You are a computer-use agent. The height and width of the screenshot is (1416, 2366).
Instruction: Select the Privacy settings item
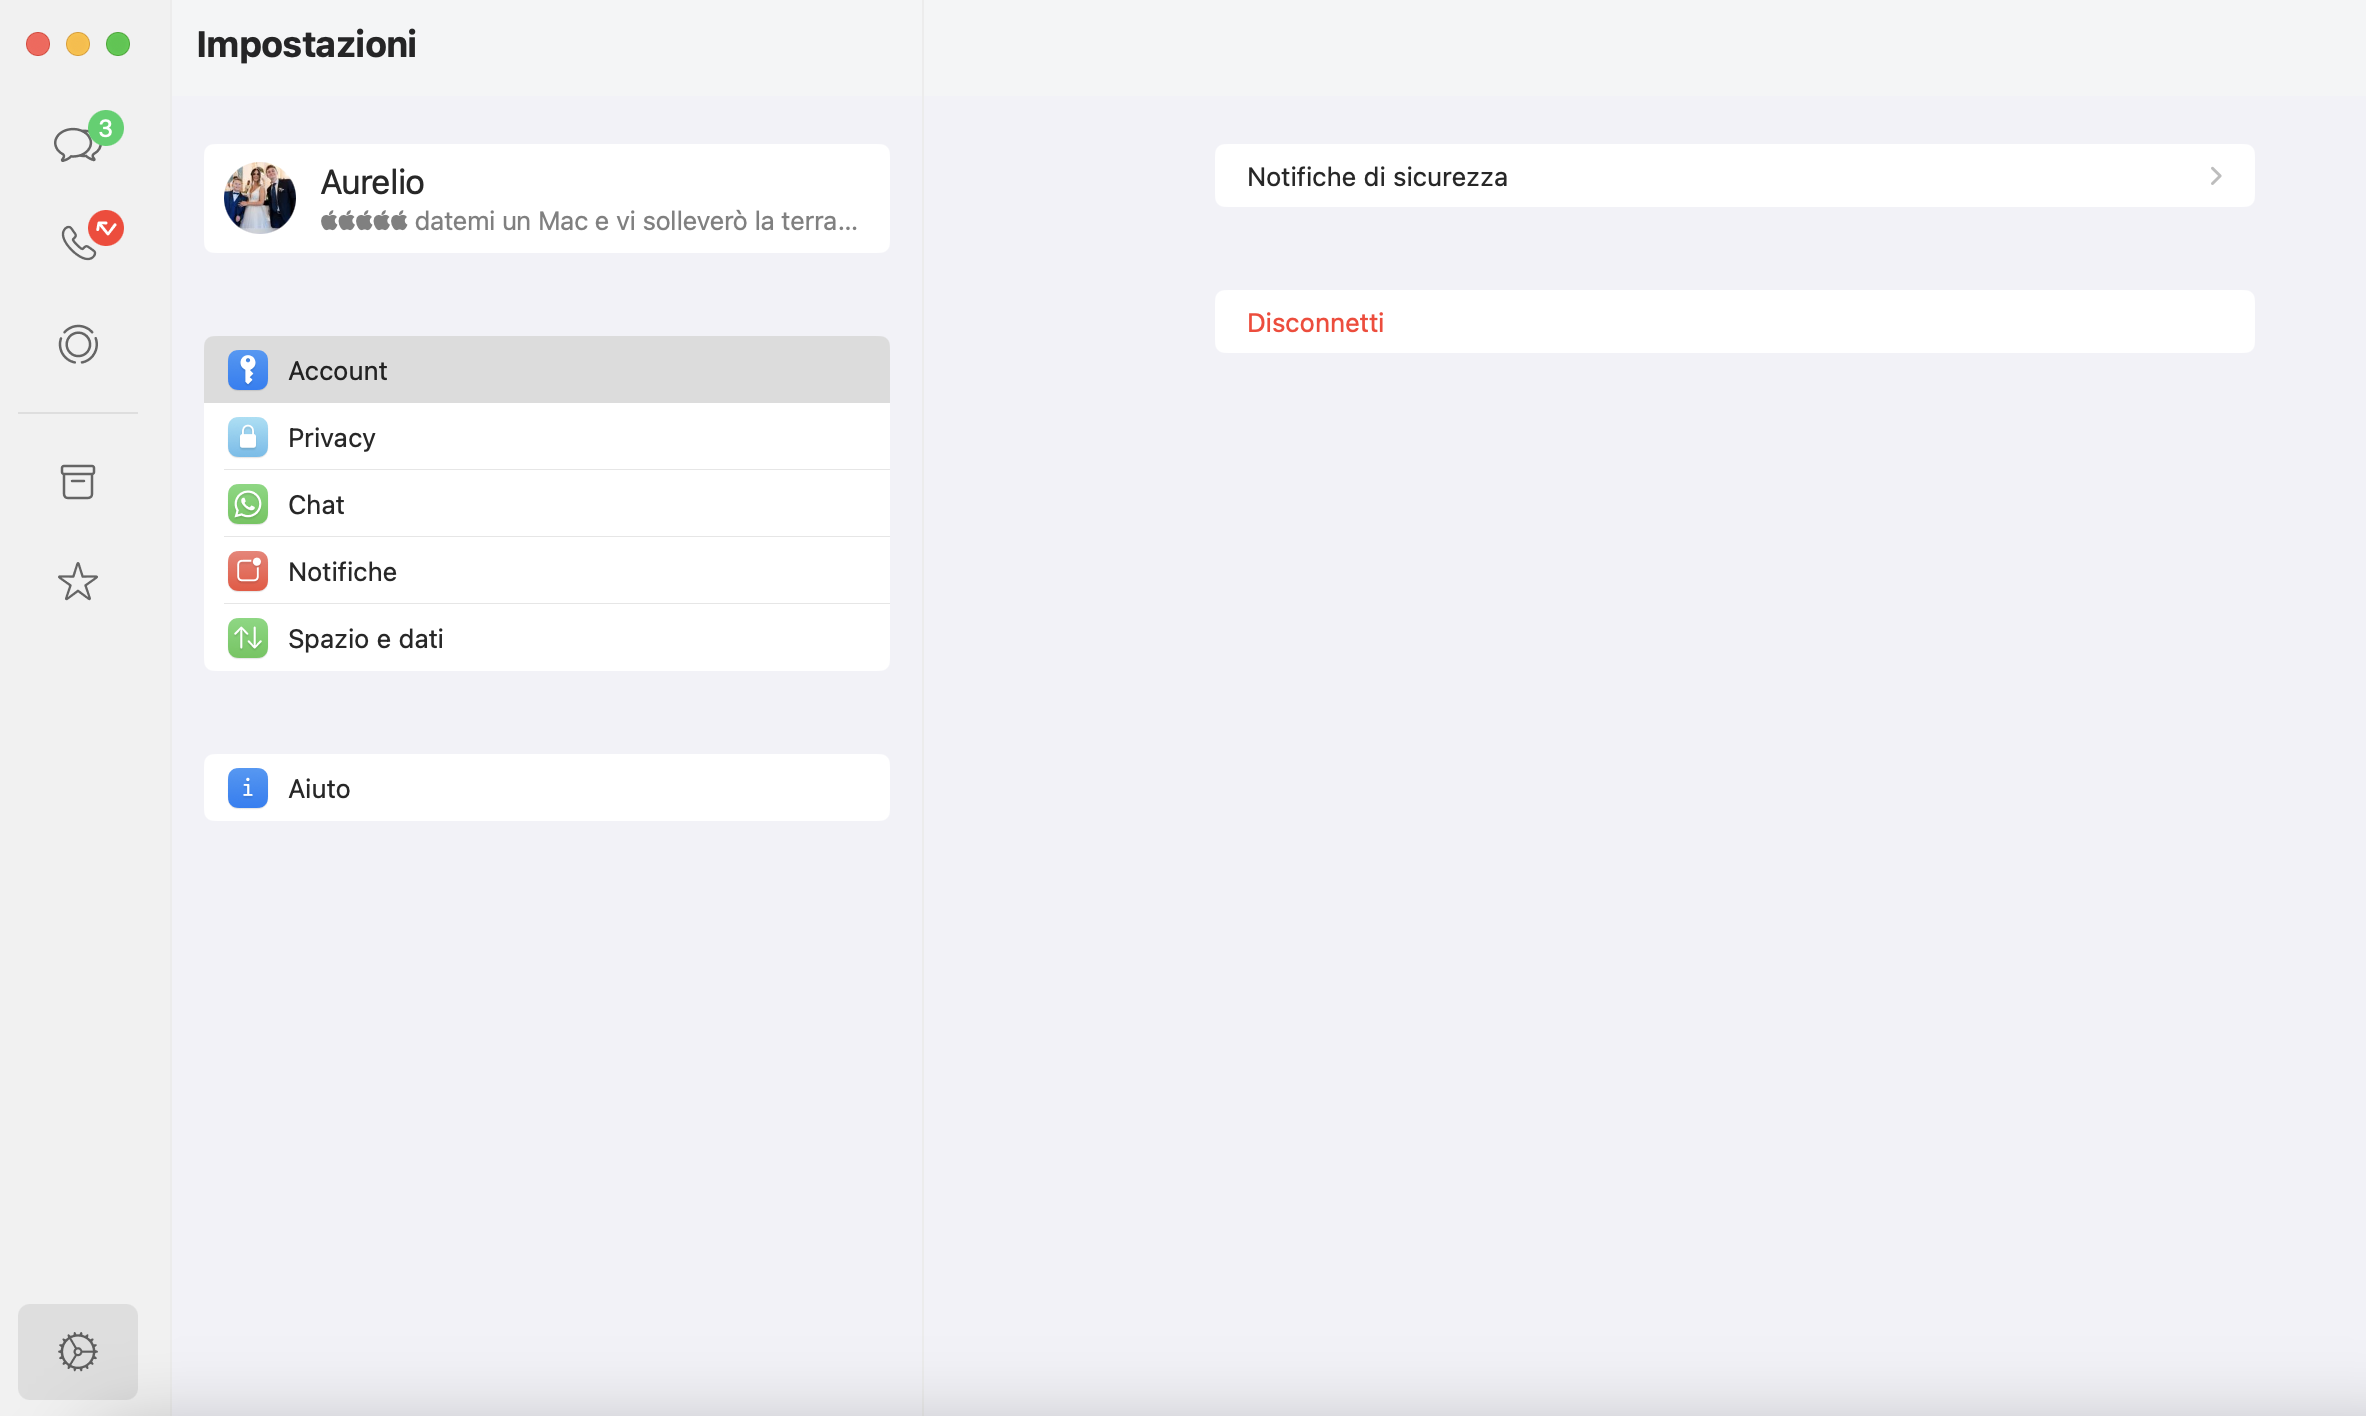point(546,437)
